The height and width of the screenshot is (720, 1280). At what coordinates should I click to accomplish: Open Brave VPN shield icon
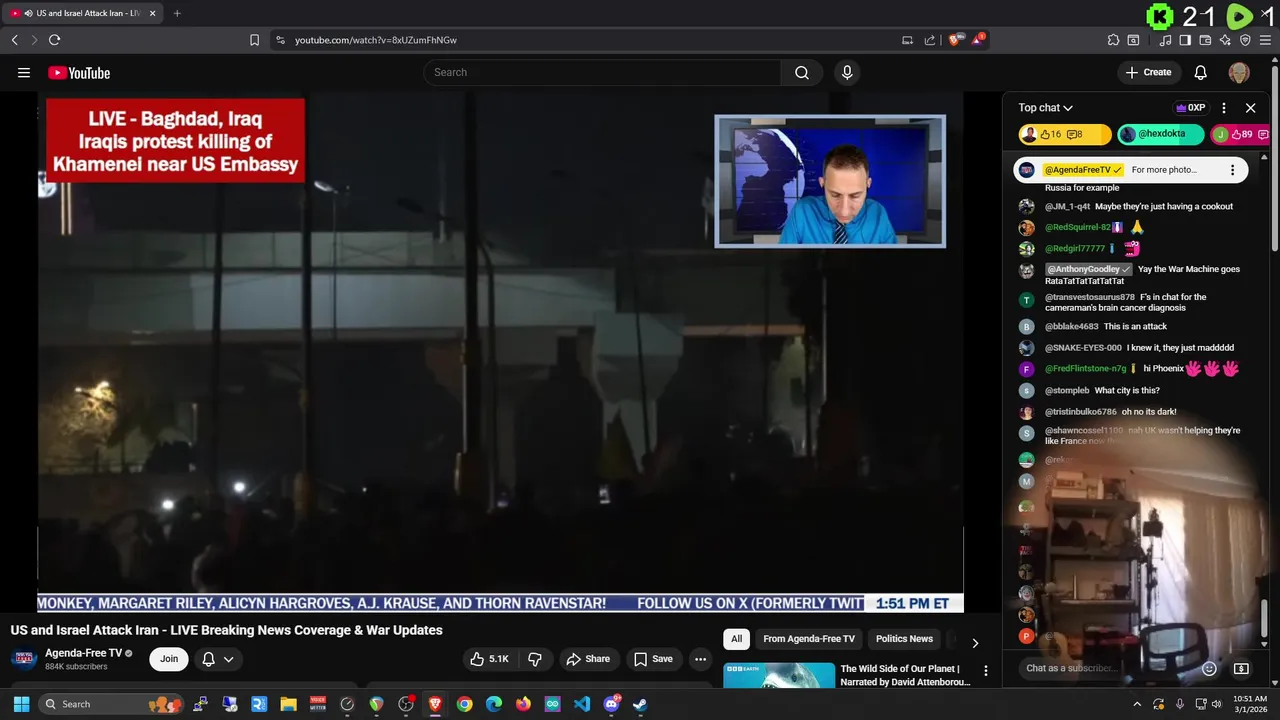click(x=1245, y=40)
